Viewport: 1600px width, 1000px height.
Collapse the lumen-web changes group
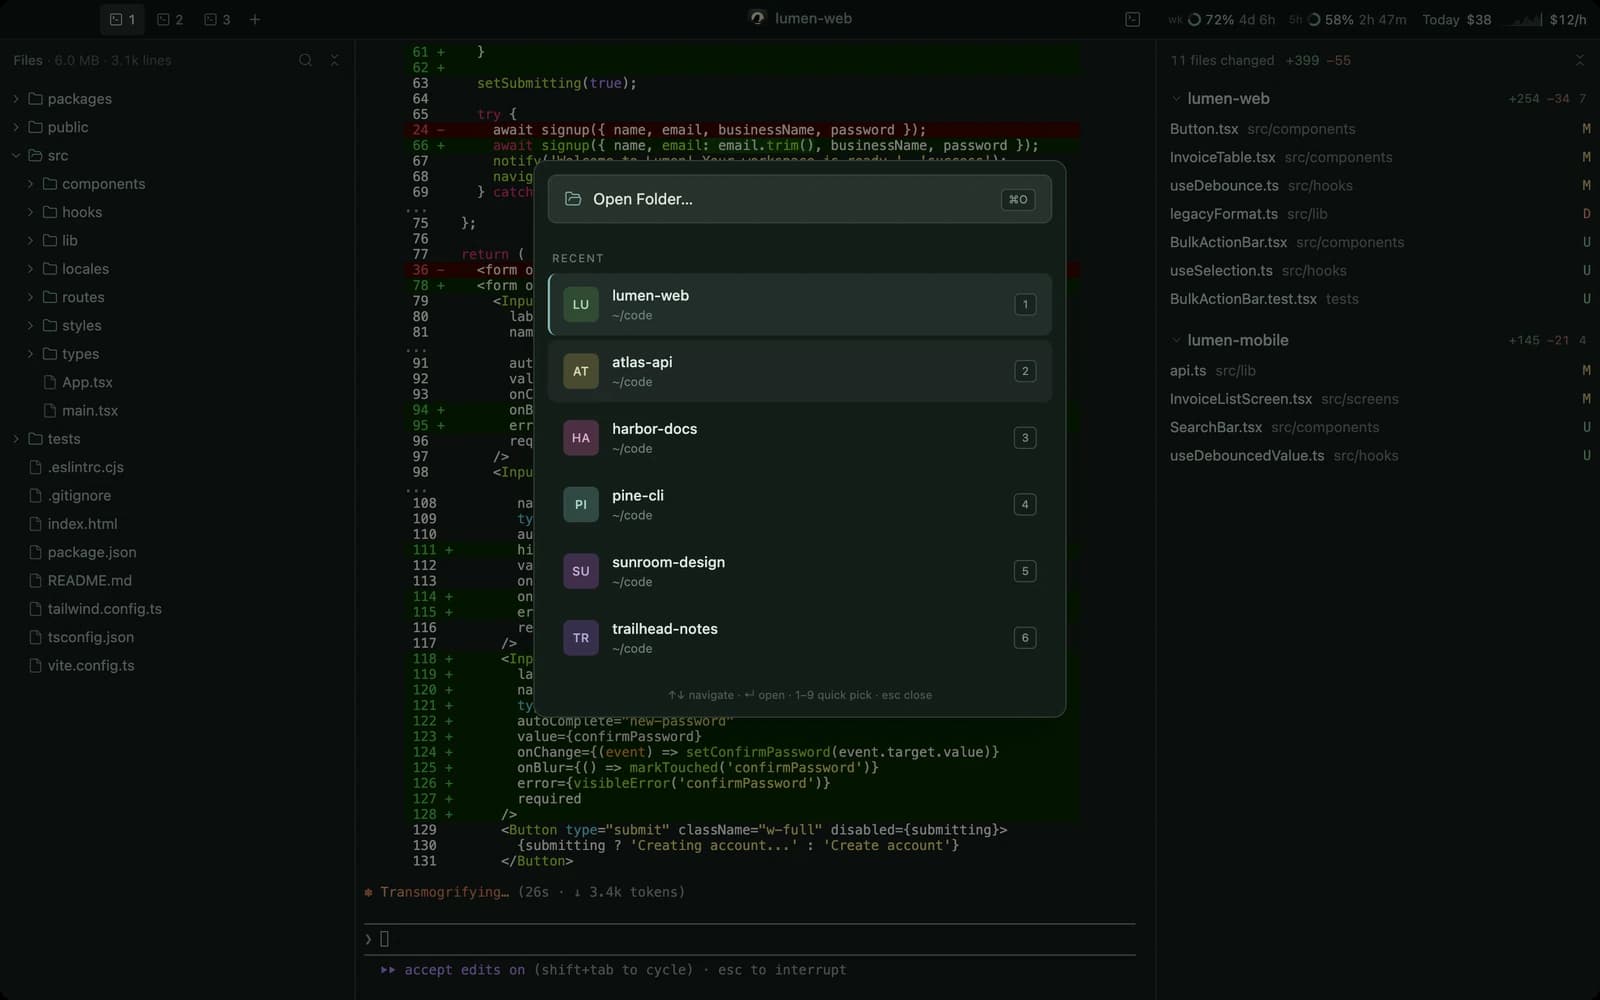click(1176, 99)
